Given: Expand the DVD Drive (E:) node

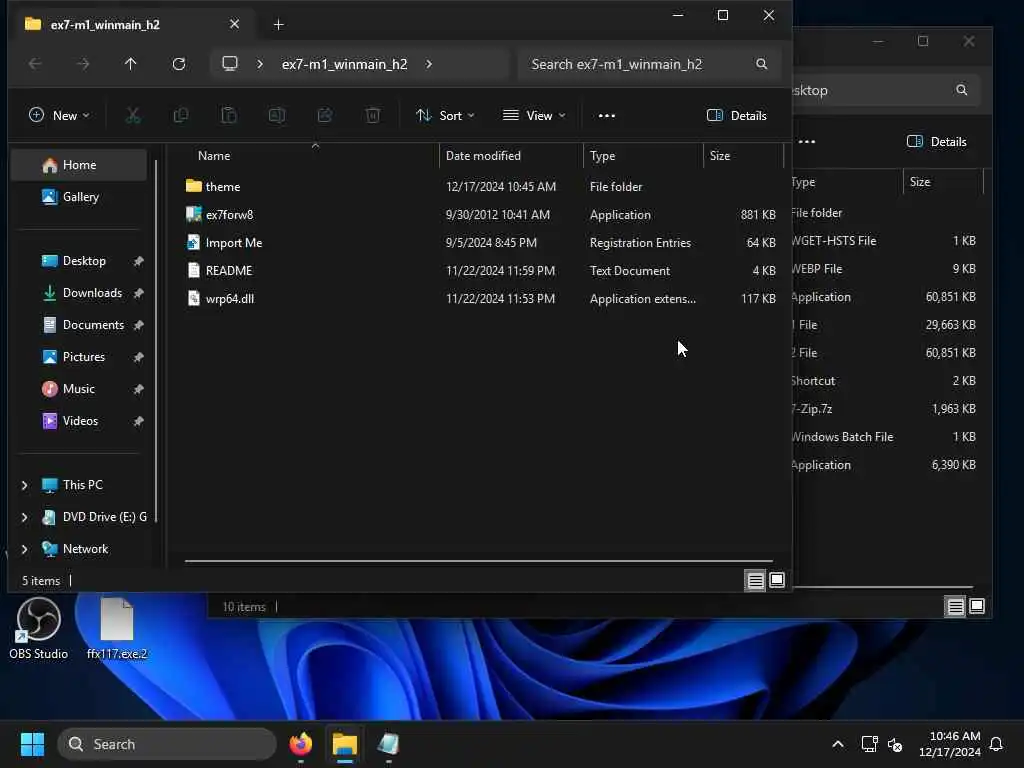Looking at the screenshot, I should coord(25,517).
